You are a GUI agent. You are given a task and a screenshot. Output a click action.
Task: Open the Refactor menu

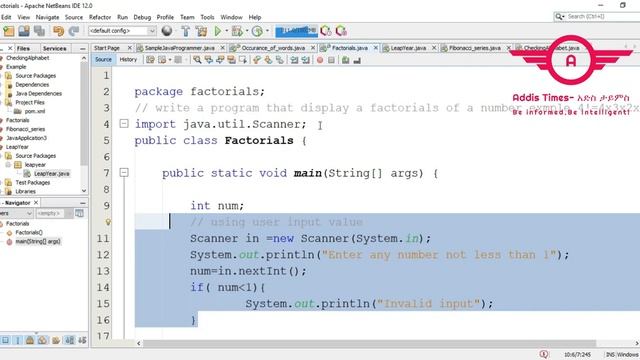tap(100, 17)
